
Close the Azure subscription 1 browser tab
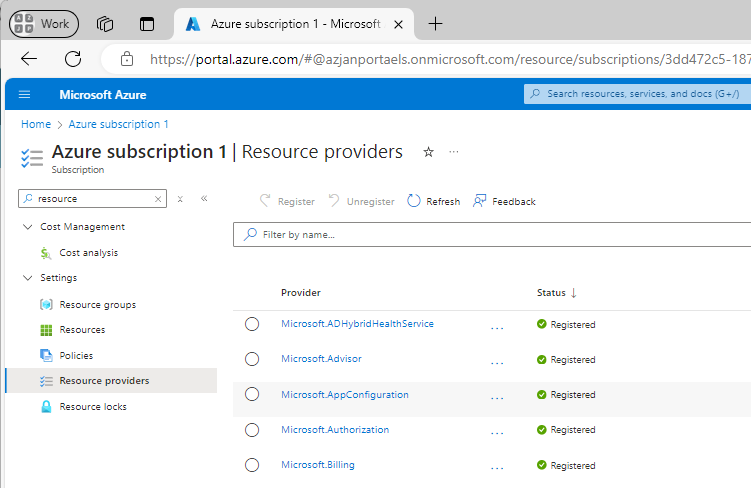398,24
